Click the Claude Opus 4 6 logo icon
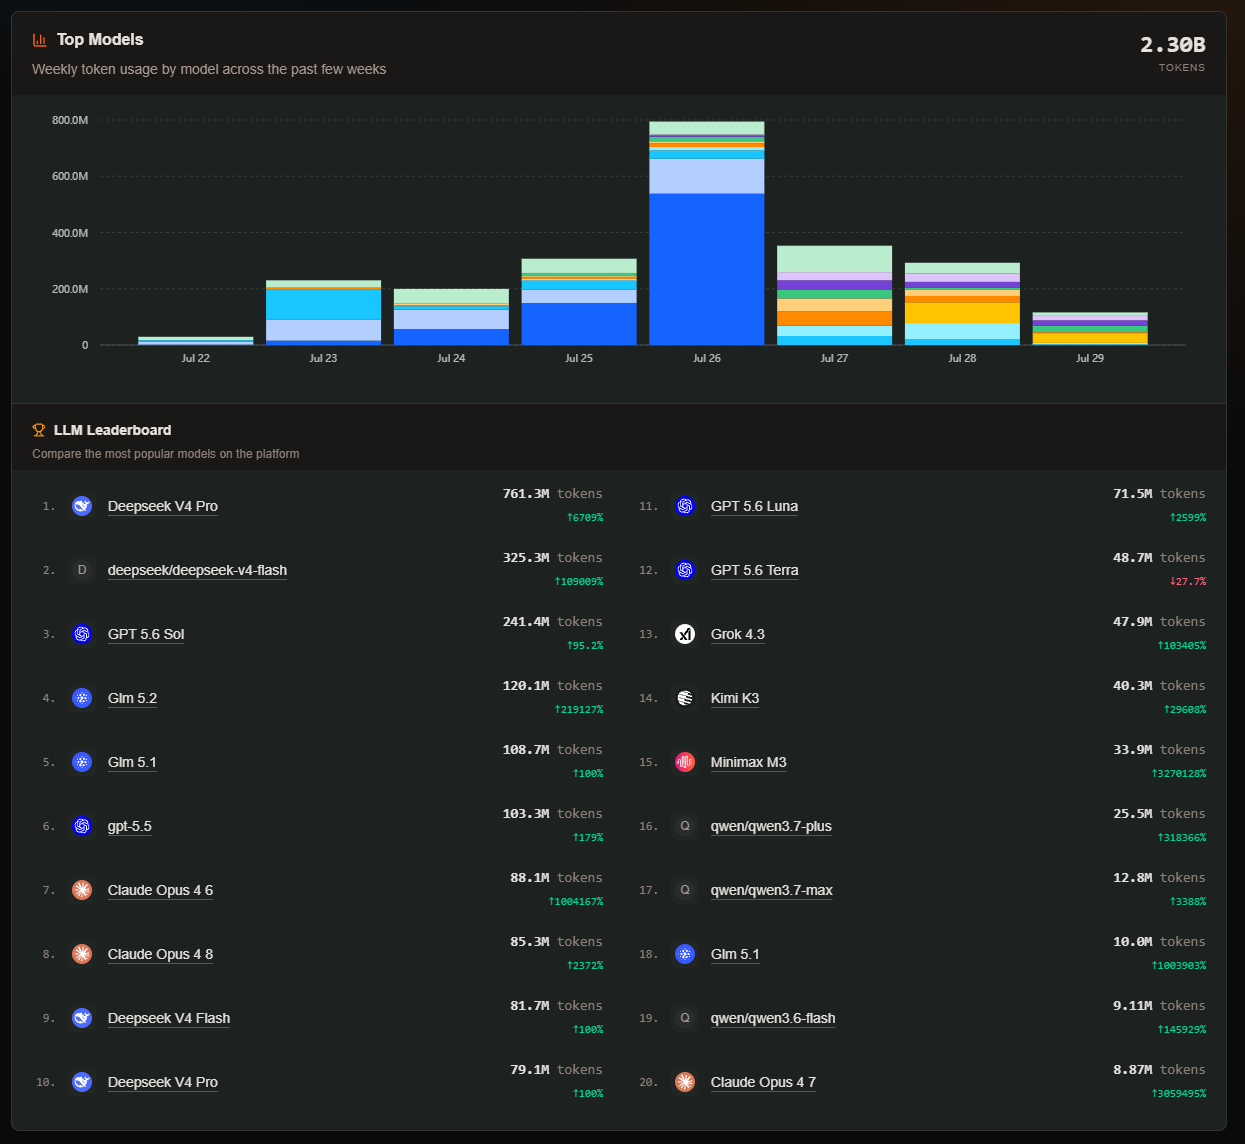 coord(82,890)
